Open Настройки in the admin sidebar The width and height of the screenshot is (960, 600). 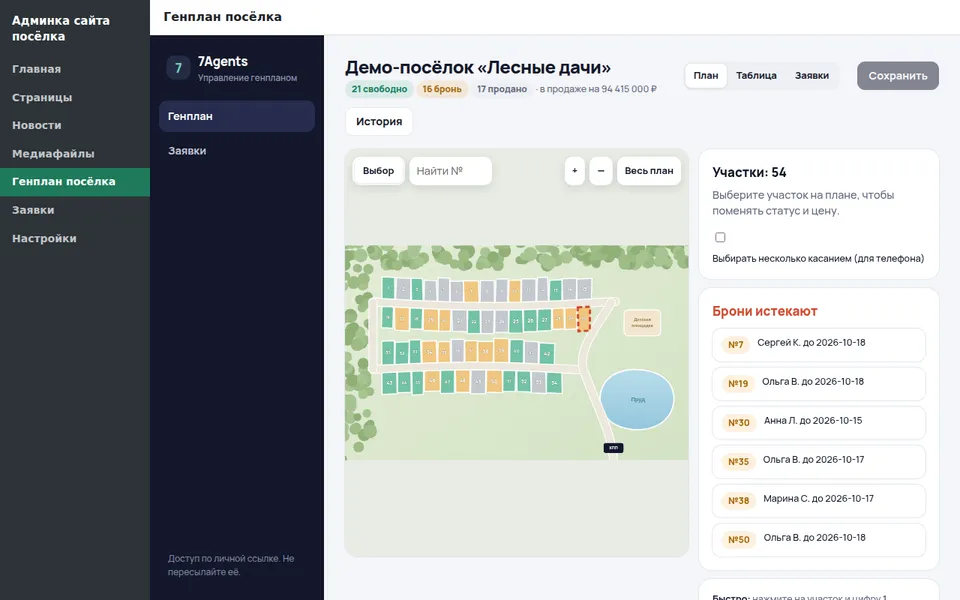[75, 238]
